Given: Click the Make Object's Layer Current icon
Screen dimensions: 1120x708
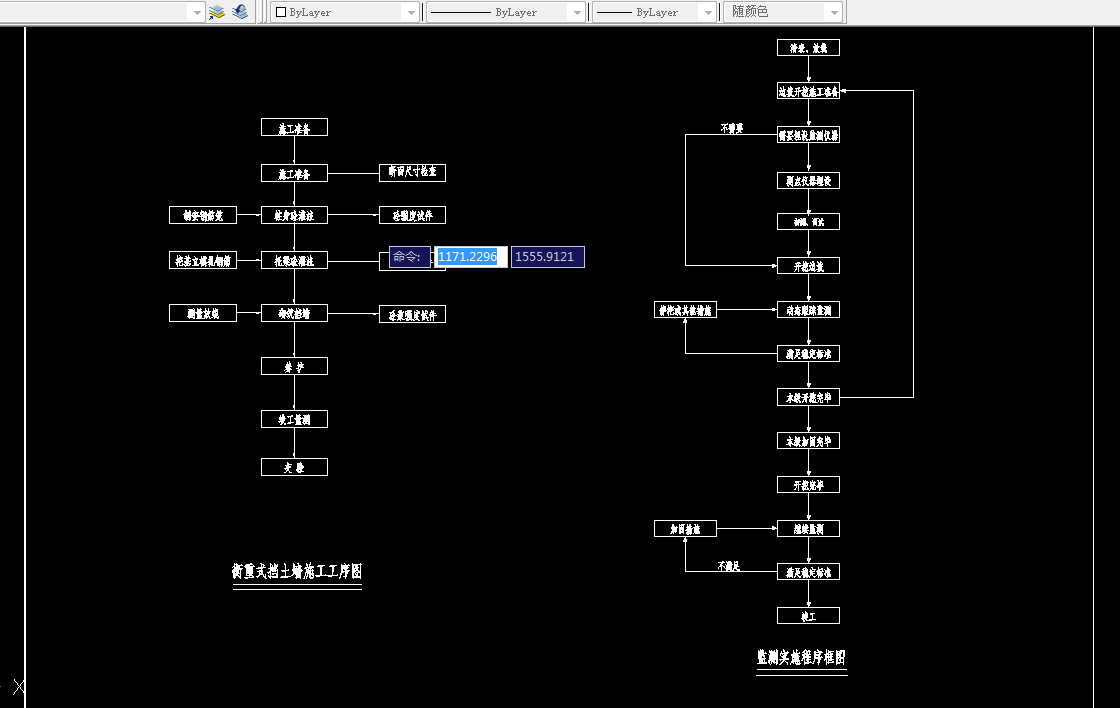Looking at the screenshot, I should pyautogui.click(x=216, y=11).
